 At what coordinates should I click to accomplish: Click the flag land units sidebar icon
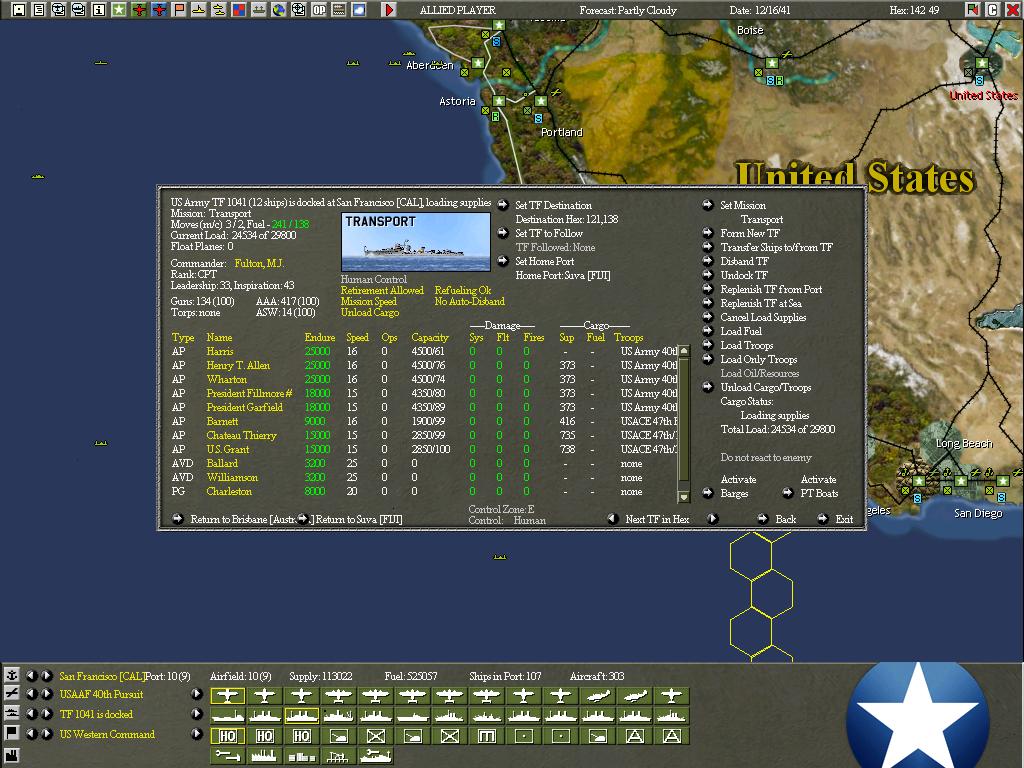coord(11,733)
